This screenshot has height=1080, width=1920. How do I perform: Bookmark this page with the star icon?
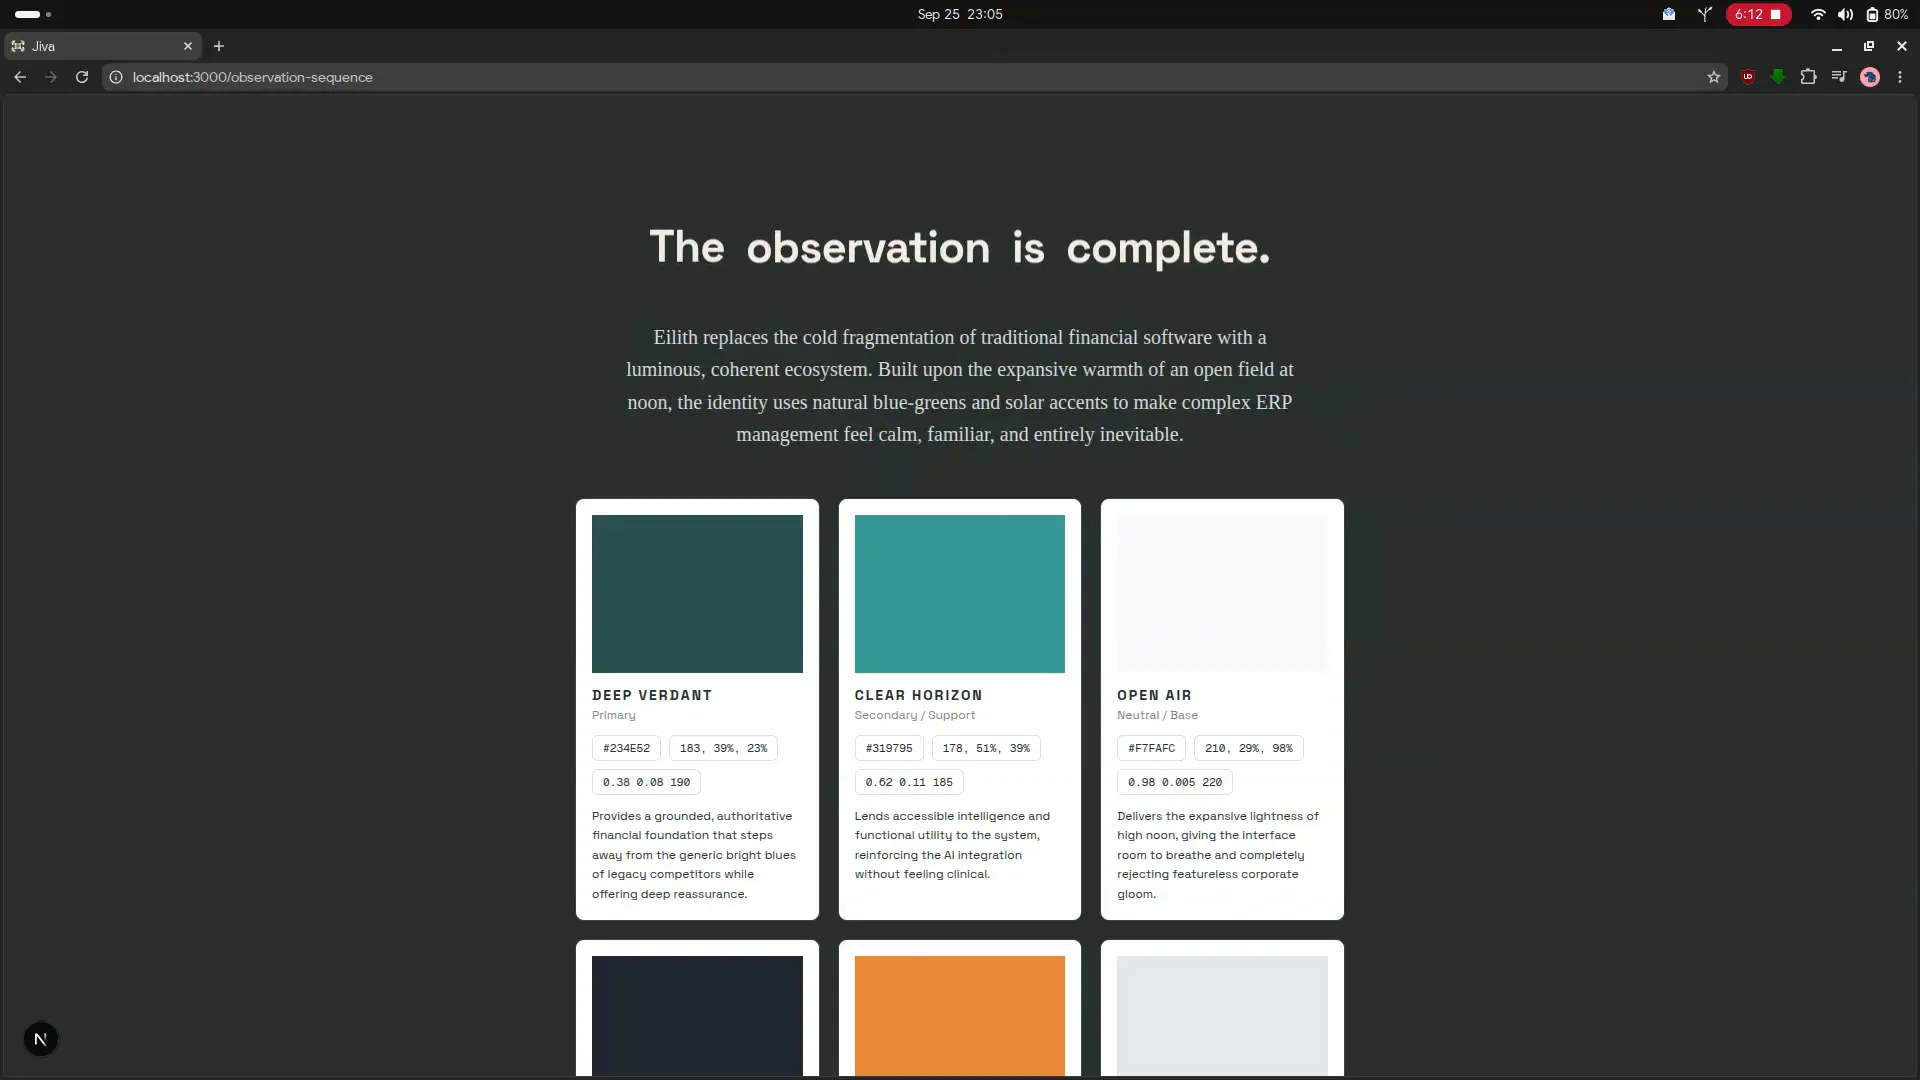[x=1714, y=77]
